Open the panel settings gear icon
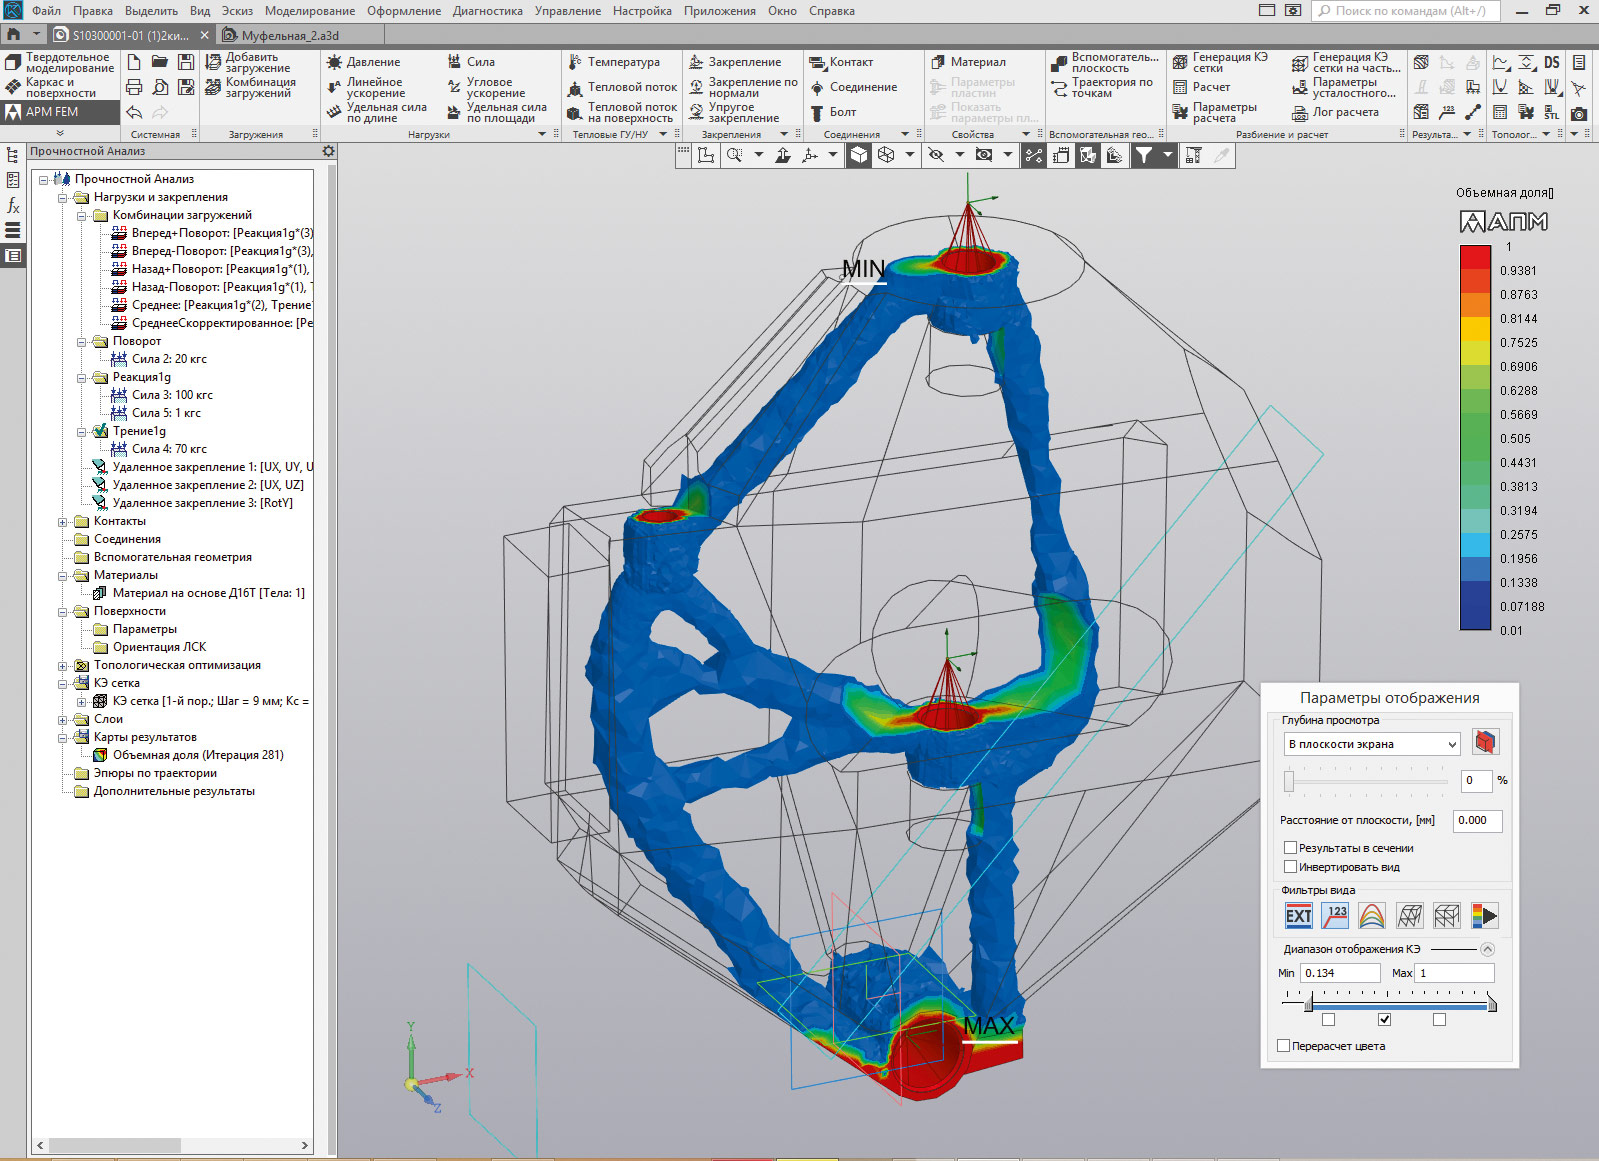 [x=328, y=151]
